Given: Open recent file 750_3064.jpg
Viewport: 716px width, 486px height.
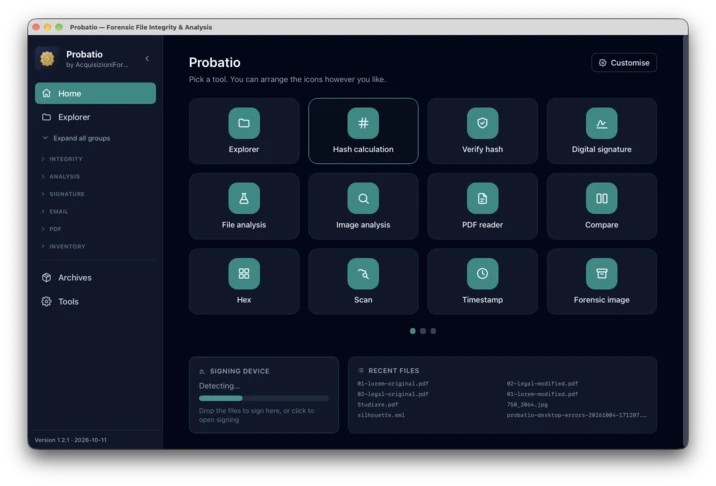Looking at the screenshot, I should tap(527, 405).
